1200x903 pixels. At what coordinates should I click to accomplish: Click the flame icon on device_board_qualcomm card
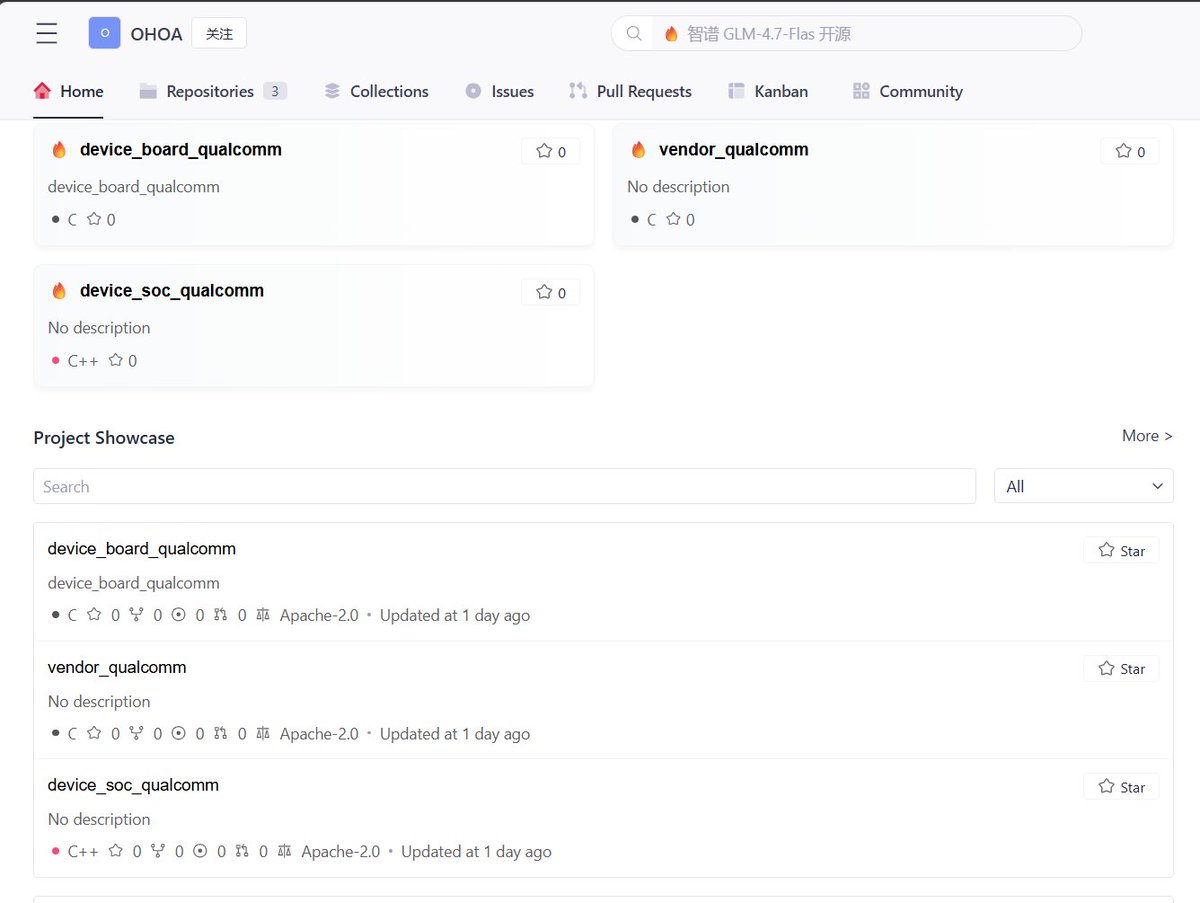[57, 150]
